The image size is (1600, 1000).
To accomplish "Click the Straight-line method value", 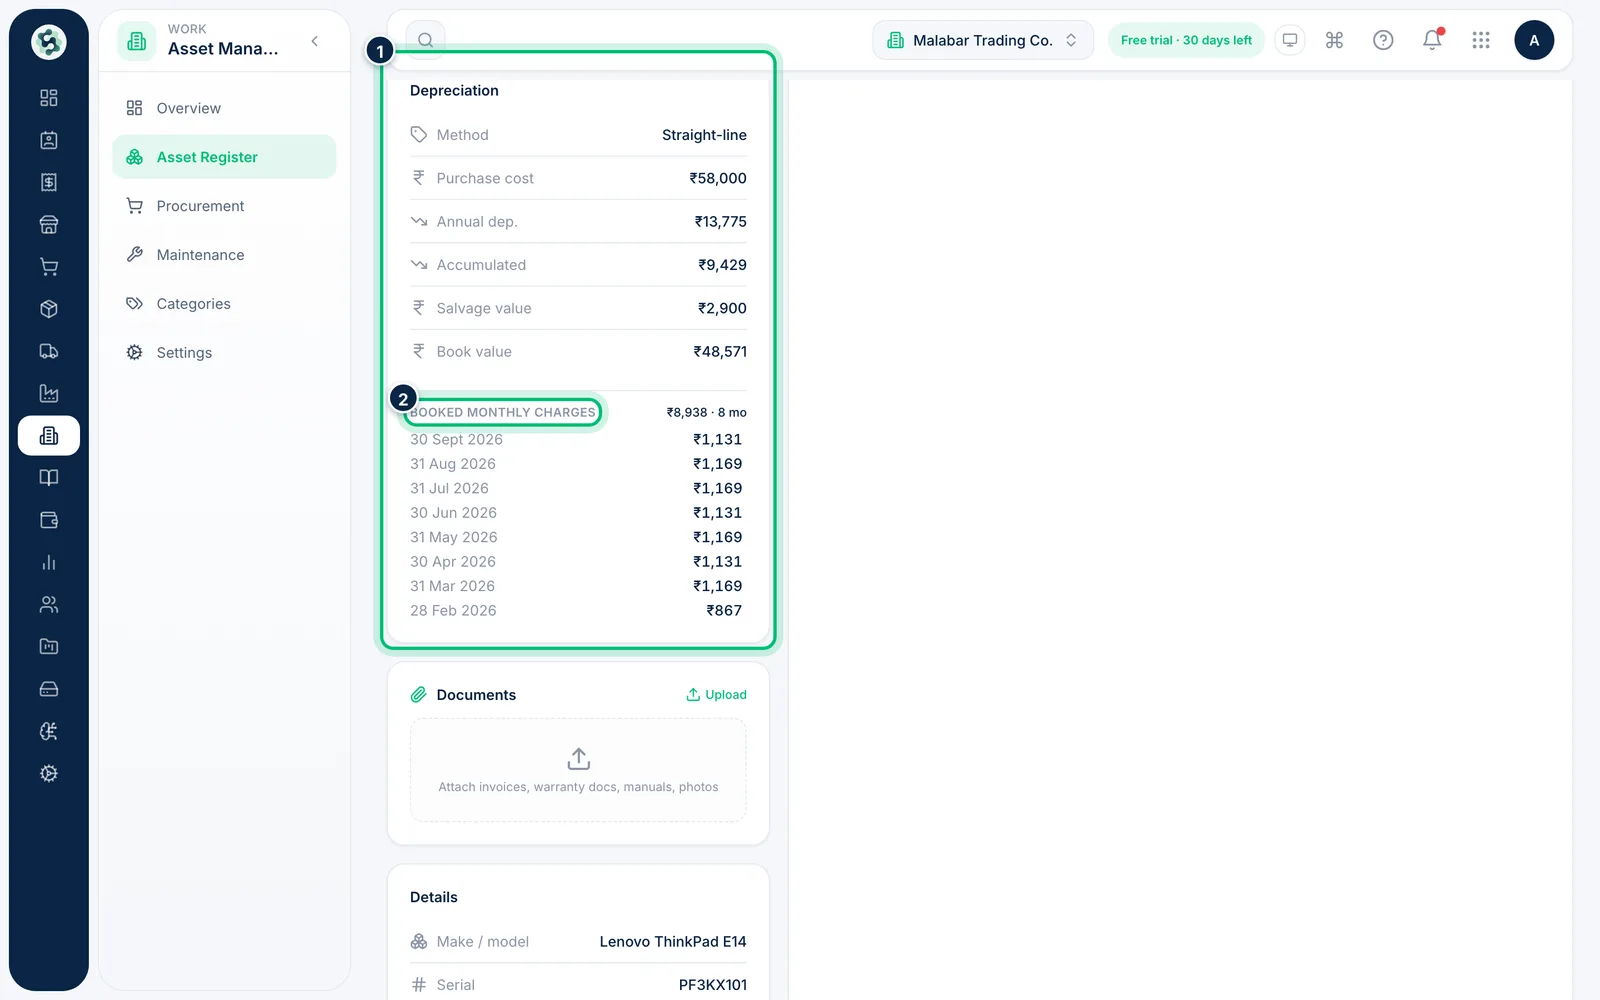I will 704,135.
